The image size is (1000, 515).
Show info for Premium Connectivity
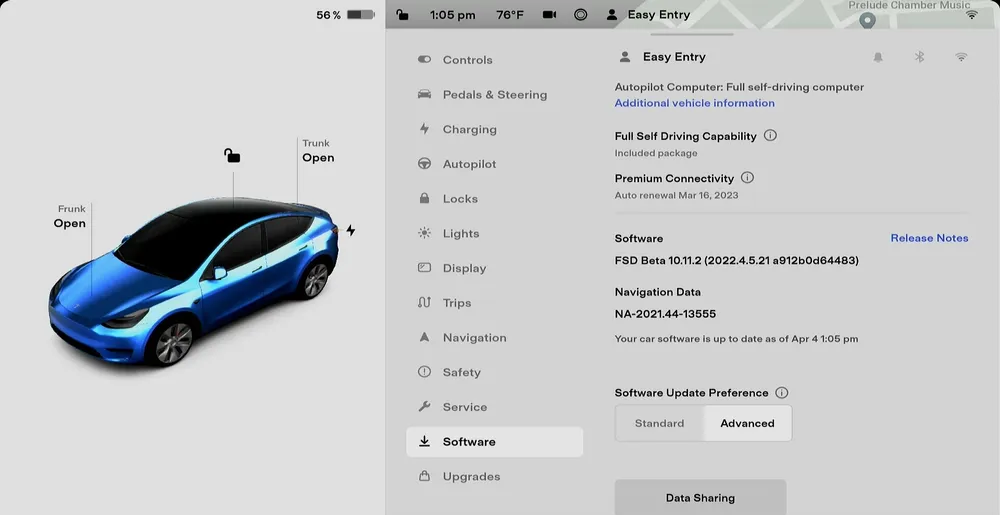pyautogui.click(x=747, y=177)
